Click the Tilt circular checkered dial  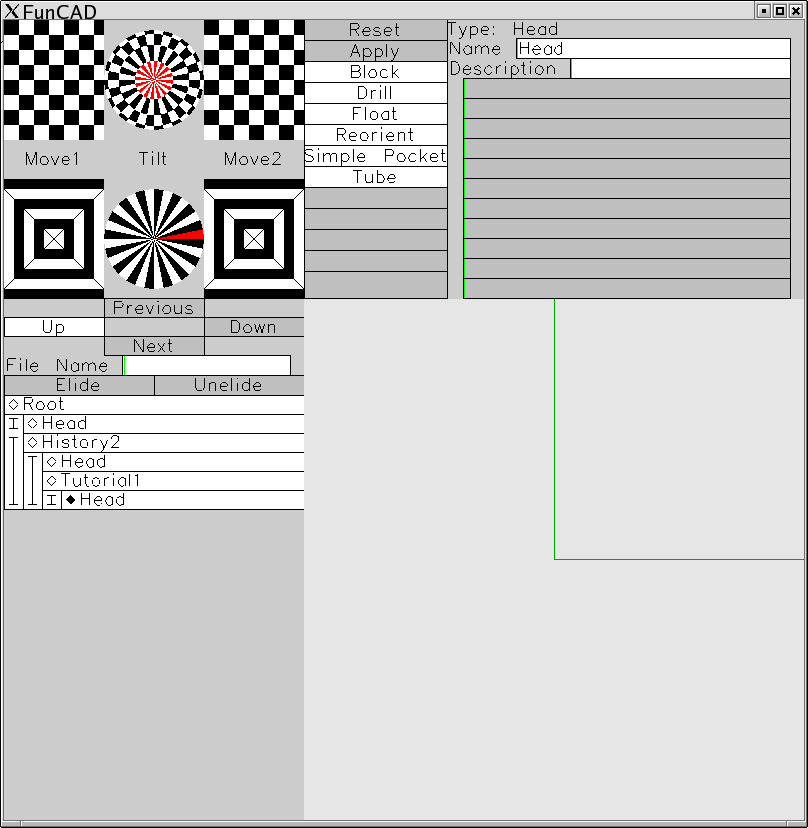[154, 80]
